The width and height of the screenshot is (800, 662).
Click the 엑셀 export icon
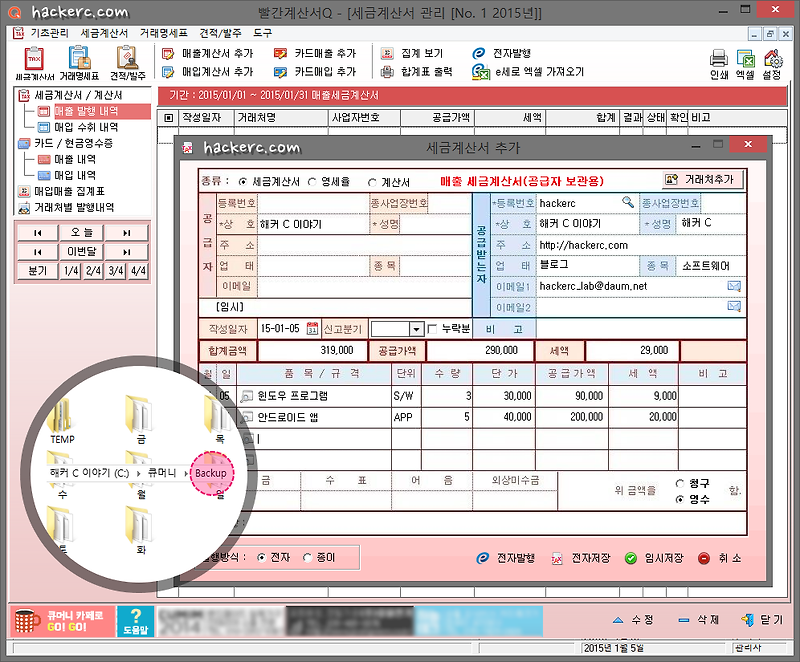pos(745,64)
